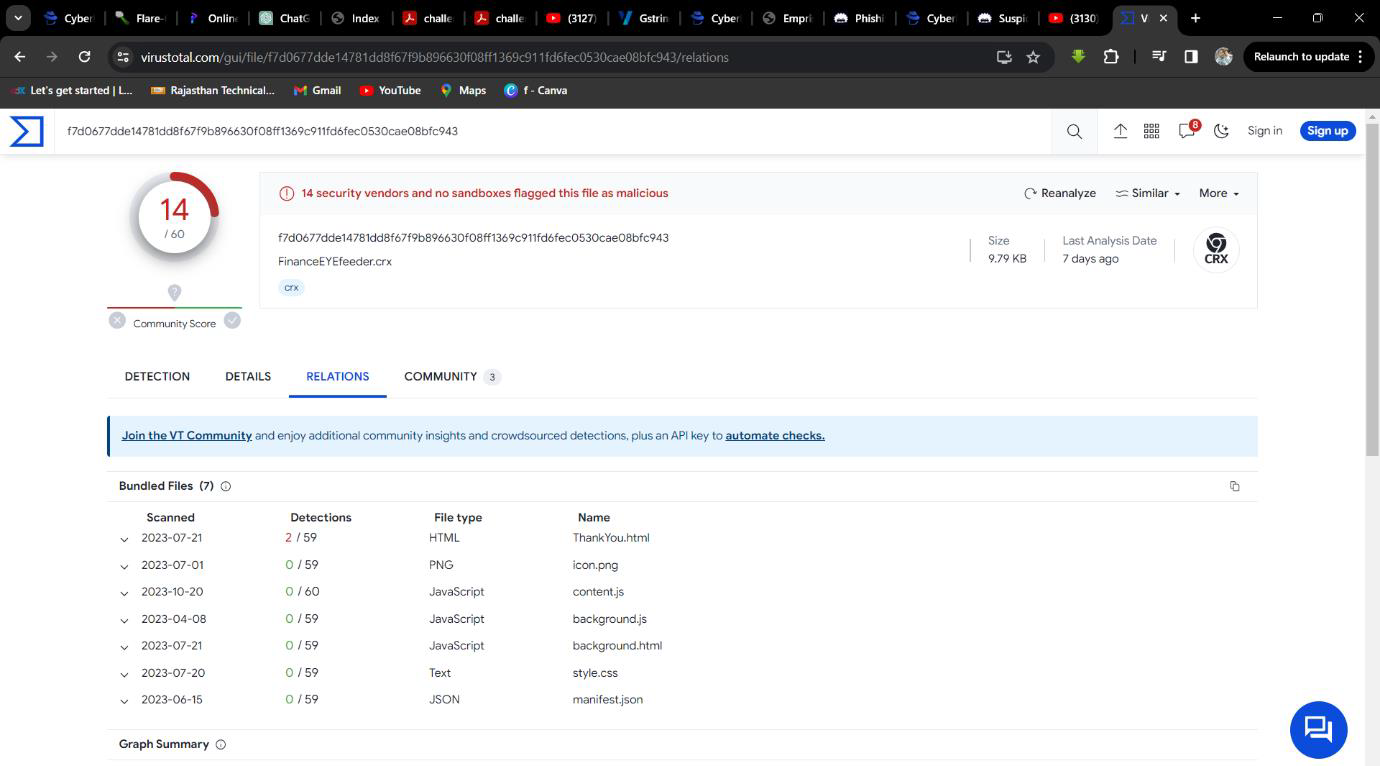1380x766 pixels.
Task: Open the More dropdown menu
Action: point(1218,193)
